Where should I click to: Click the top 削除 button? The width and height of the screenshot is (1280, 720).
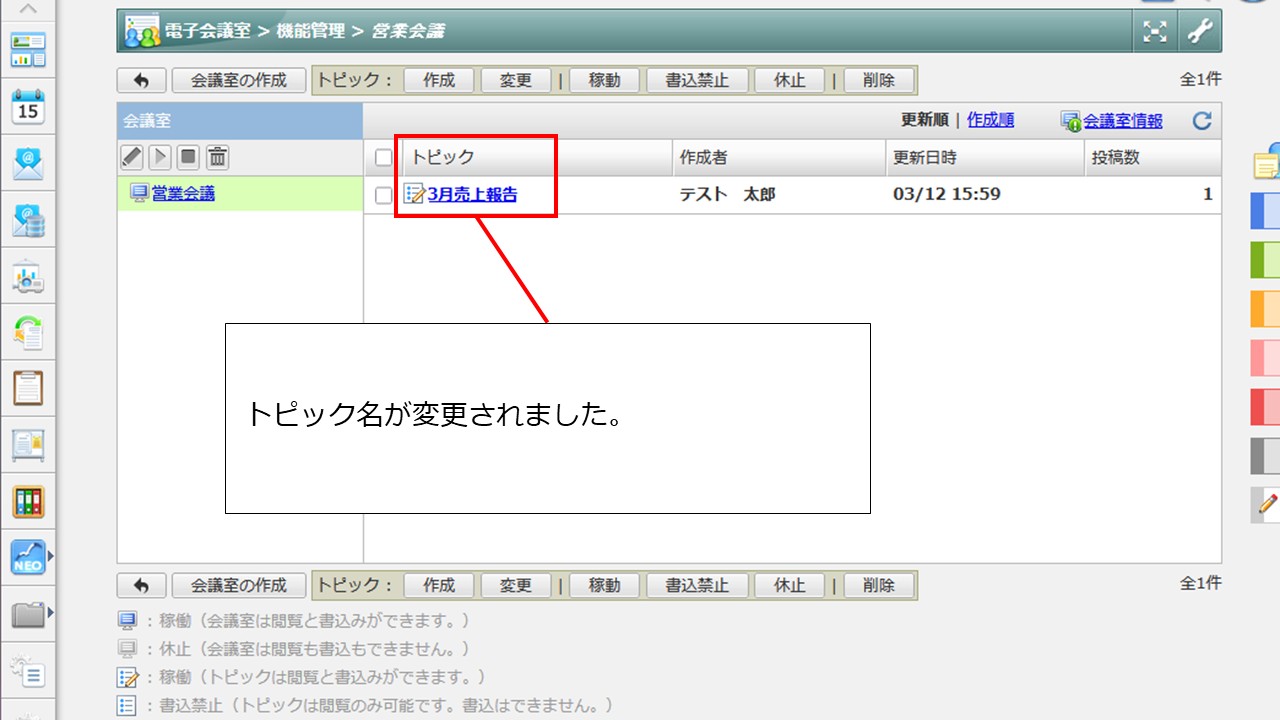tap(878, 80)
